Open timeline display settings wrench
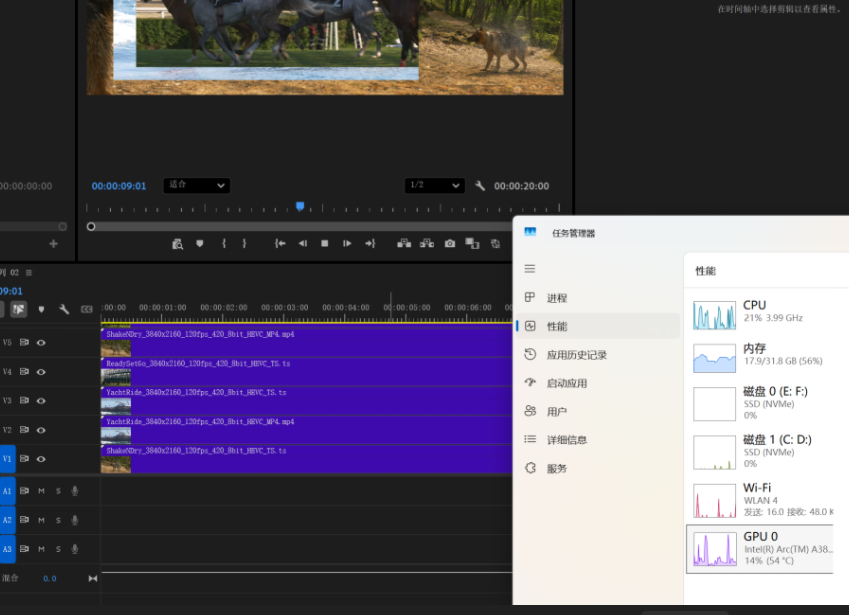849x615 pixels. 64,309
